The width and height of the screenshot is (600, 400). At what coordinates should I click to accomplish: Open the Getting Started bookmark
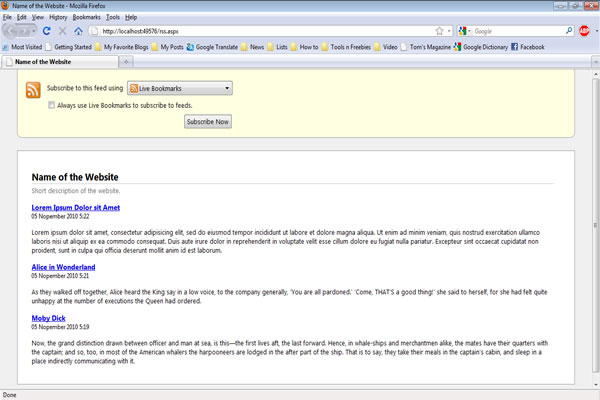[x=69, y=47]
